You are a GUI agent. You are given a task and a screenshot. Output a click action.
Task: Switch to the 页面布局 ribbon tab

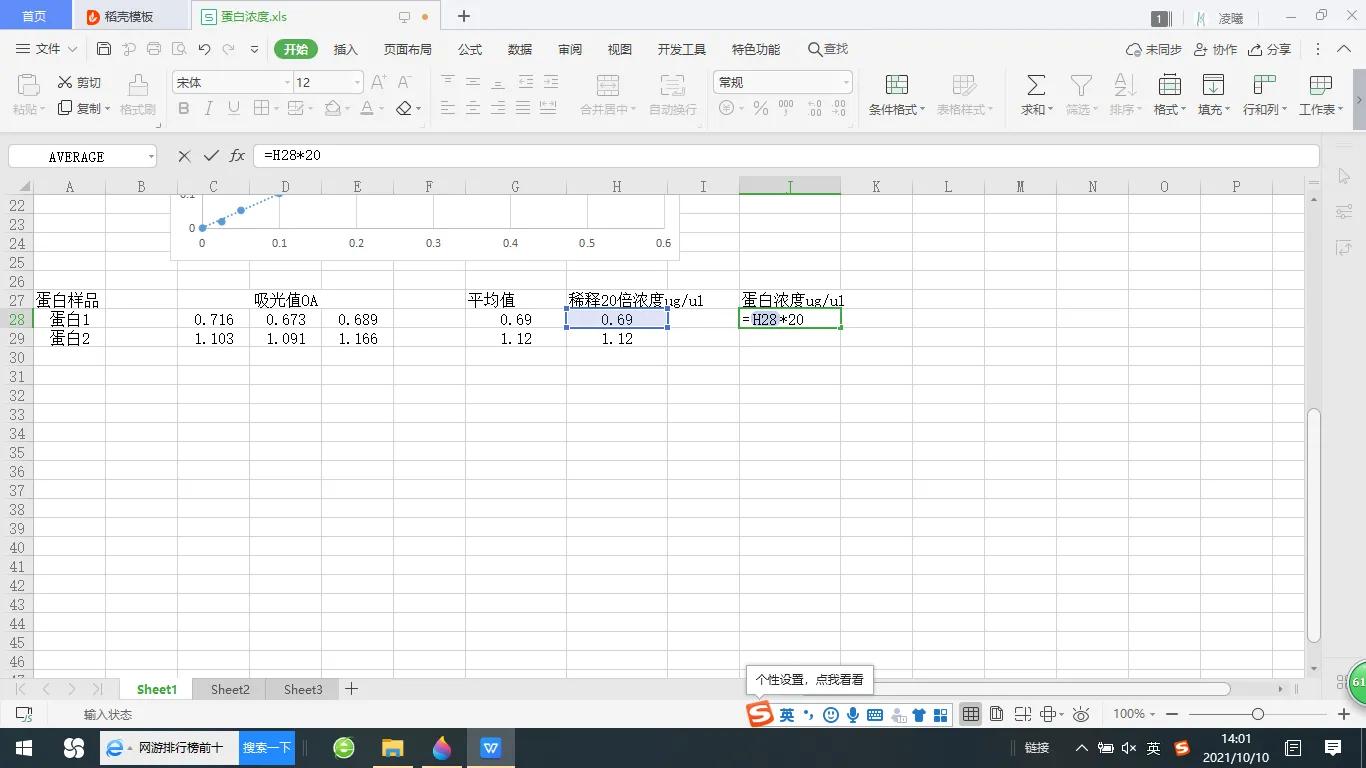coord(408,49)
